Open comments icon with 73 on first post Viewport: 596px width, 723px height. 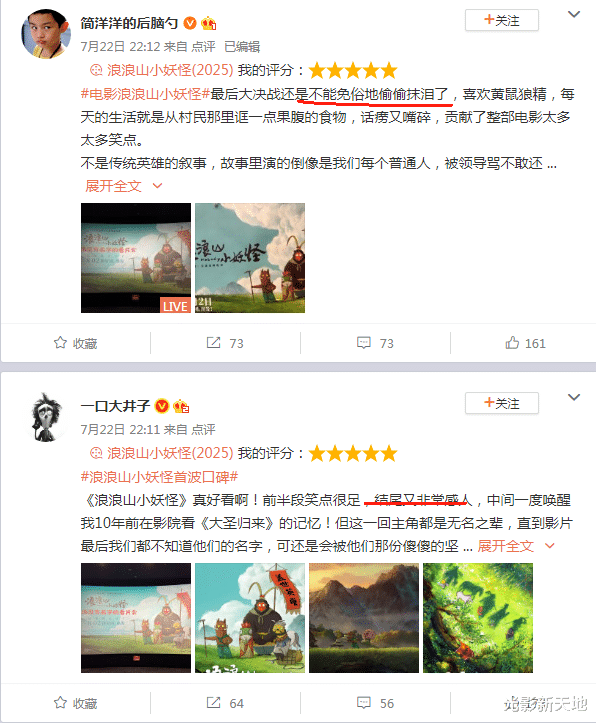coord(364,343)
